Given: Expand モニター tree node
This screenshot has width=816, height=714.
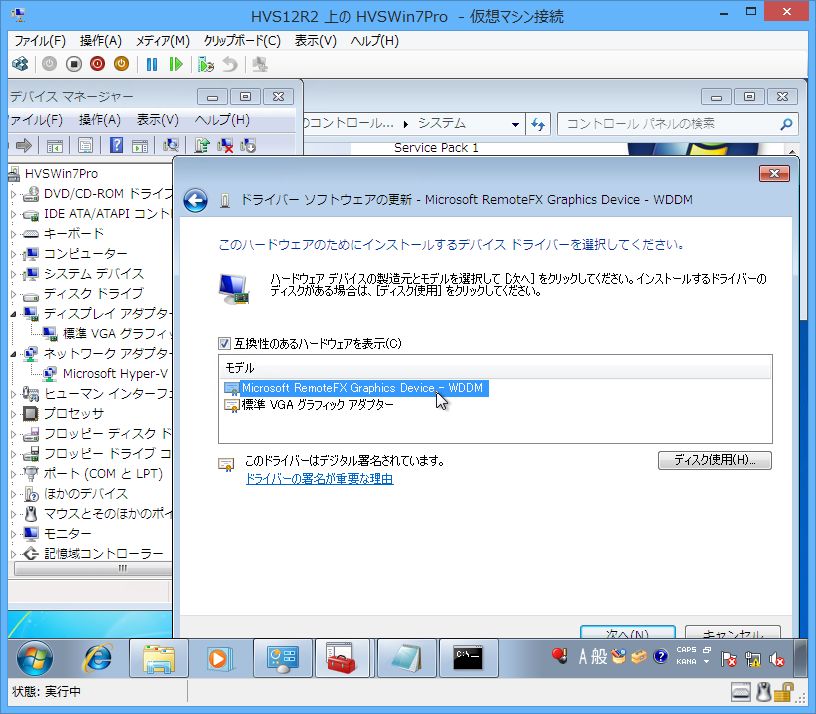Looking at the screenshot, I should tap(14, 534).
